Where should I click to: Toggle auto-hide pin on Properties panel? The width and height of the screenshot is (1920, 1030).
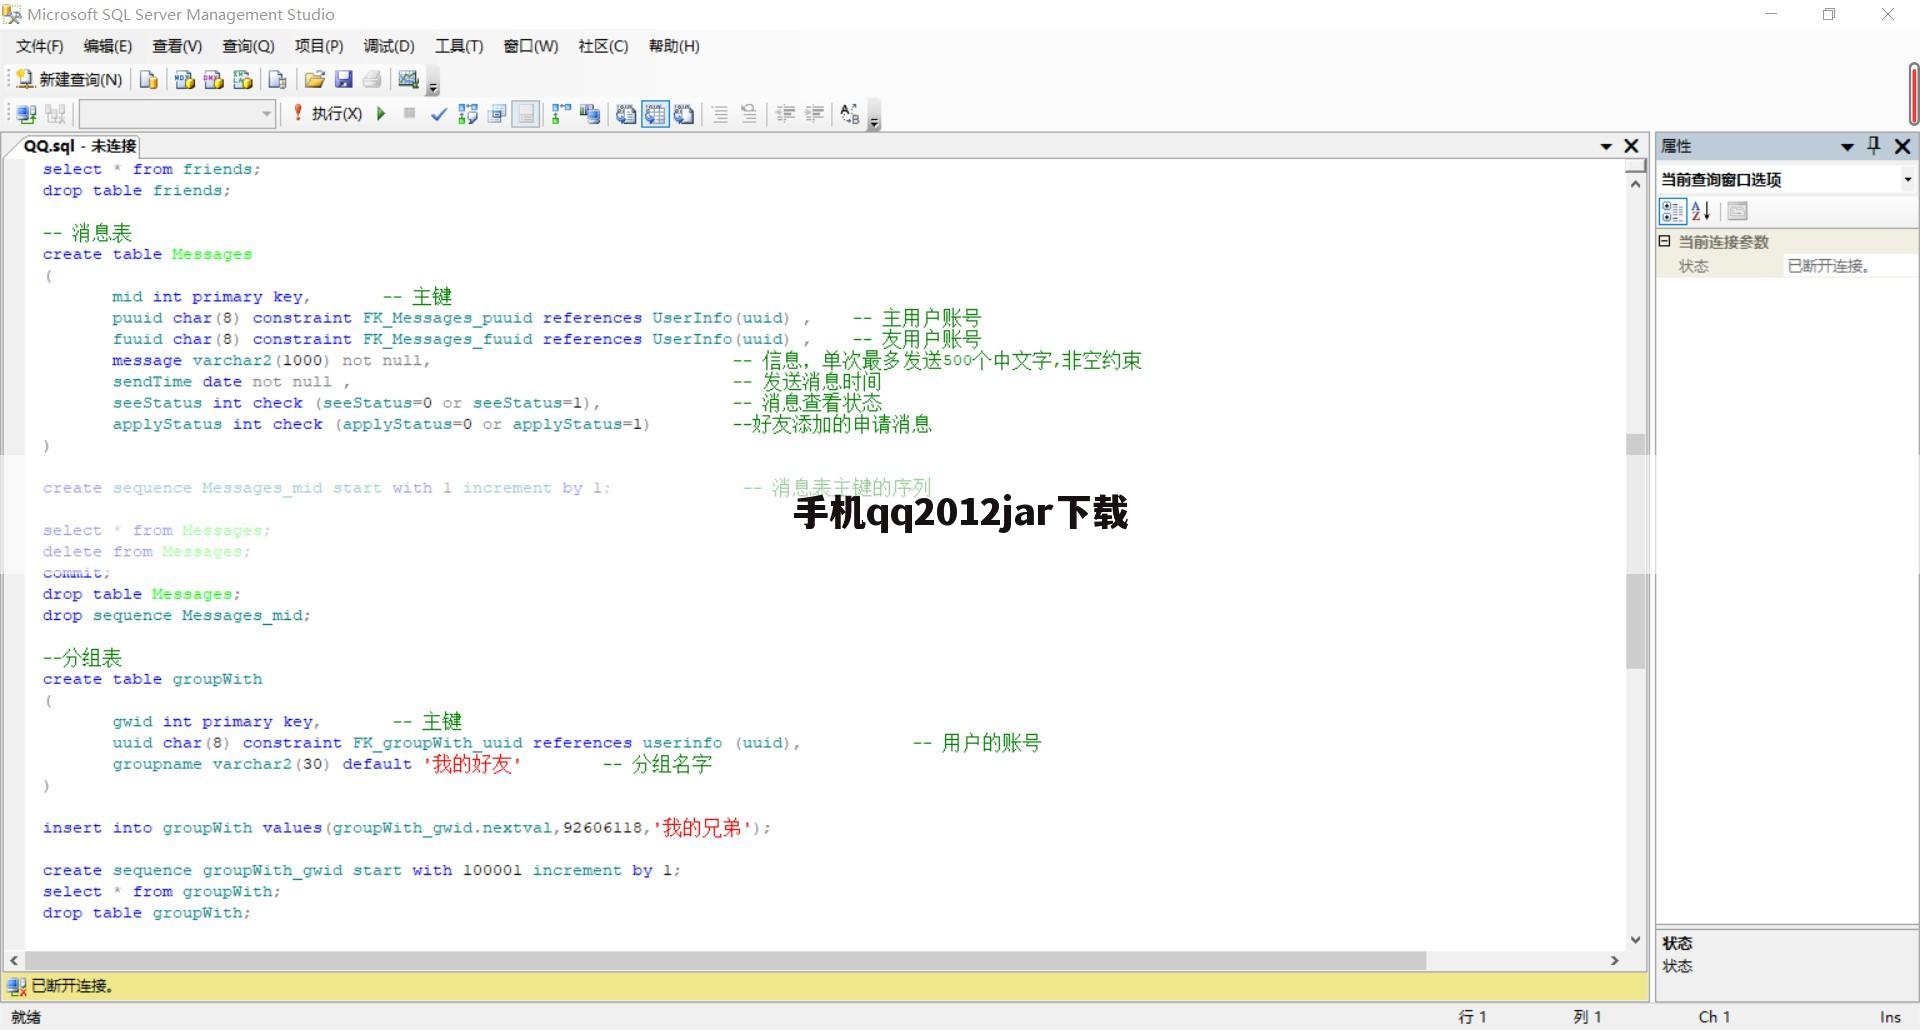(1874, 146)
